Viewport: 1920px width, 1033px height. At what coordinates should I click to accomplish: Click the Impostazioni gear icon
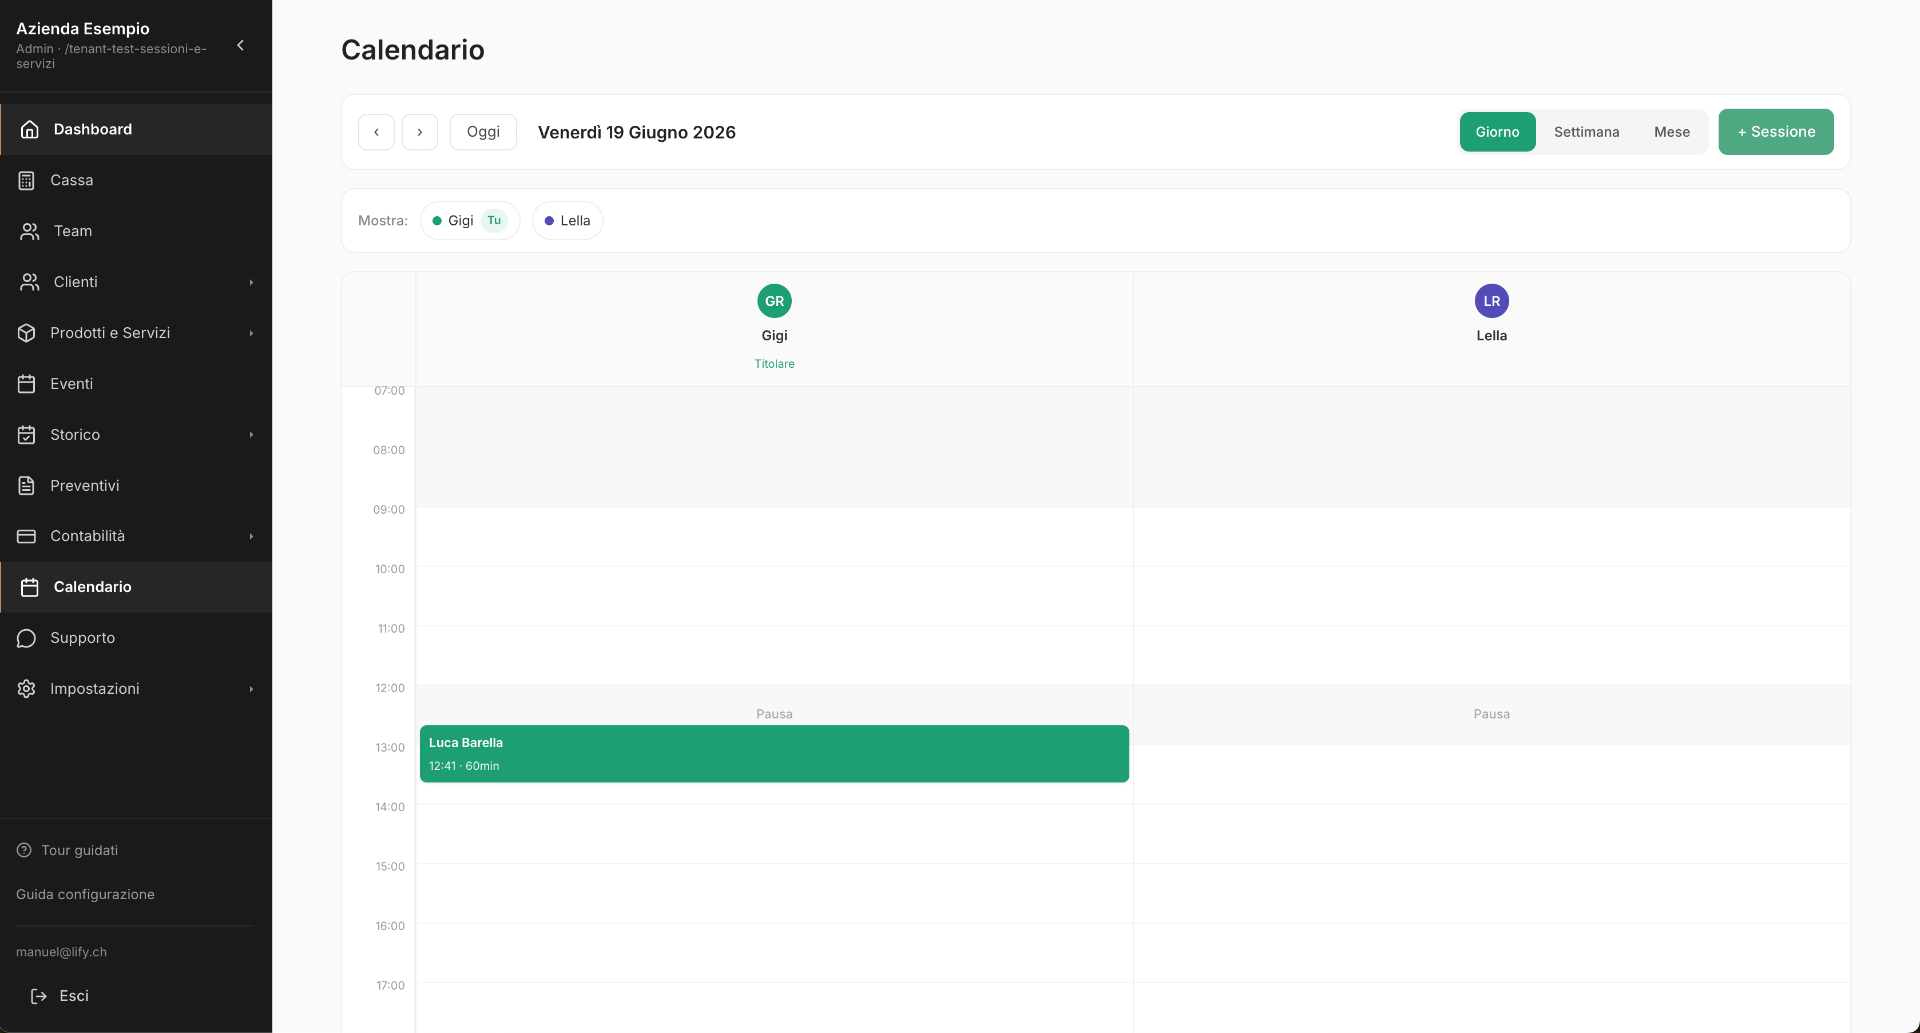(27, 689)
